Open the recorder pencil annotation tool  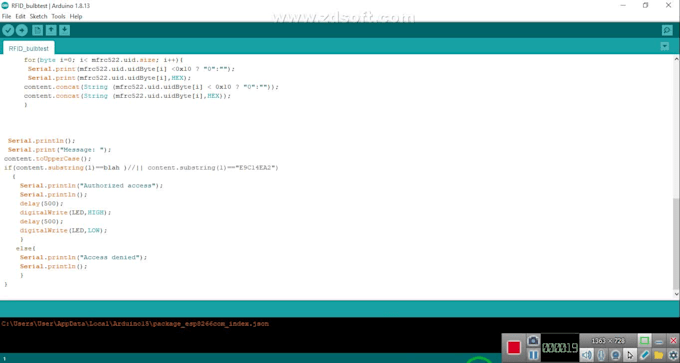[x=644, y=355]
